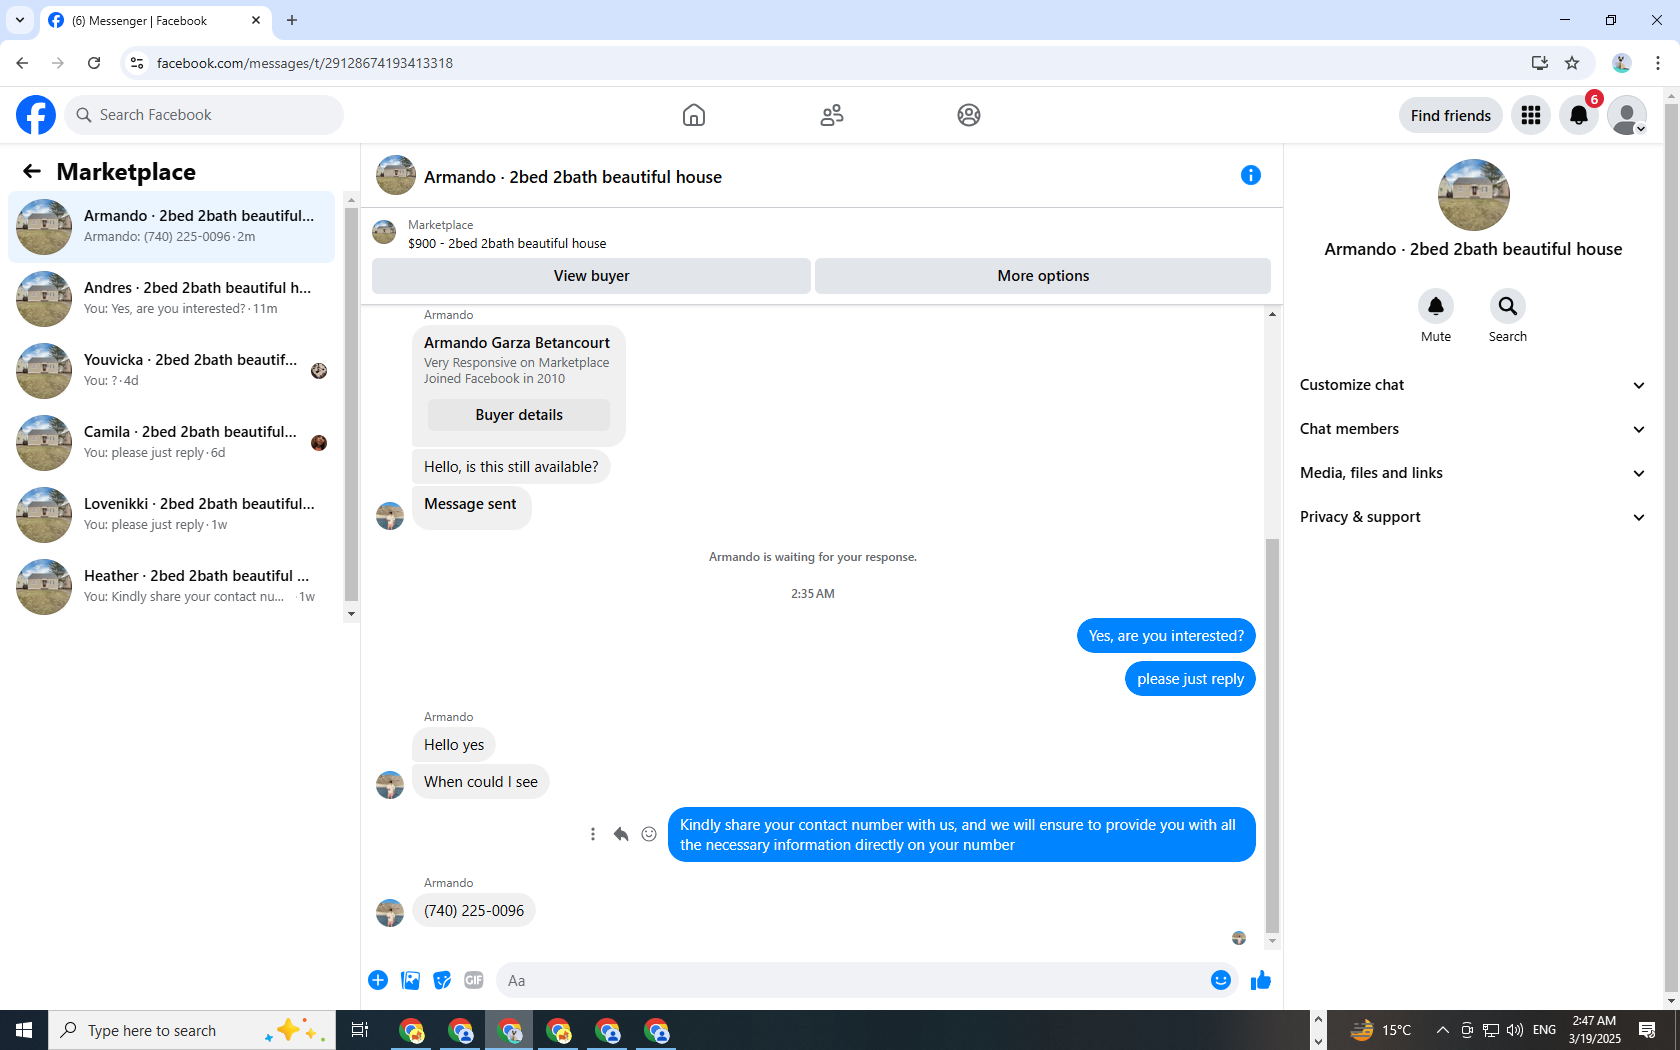Open the Home feed icon

tap(694, 115)
